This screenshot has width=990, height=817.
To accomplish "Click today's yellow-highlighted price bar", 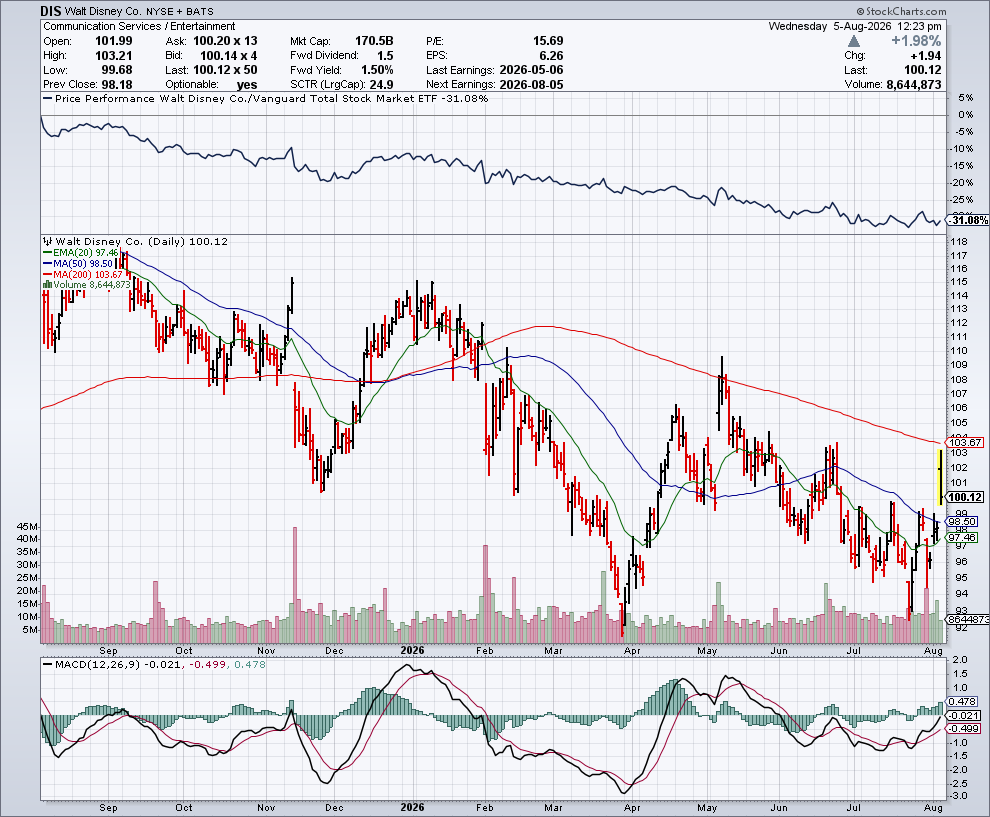I will pyautogui.click(x=941, y=477).
